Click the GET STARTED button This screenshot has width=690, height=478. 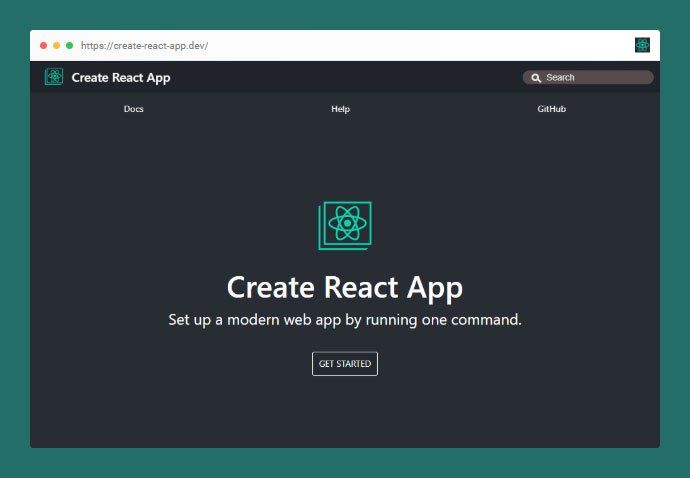345,364
